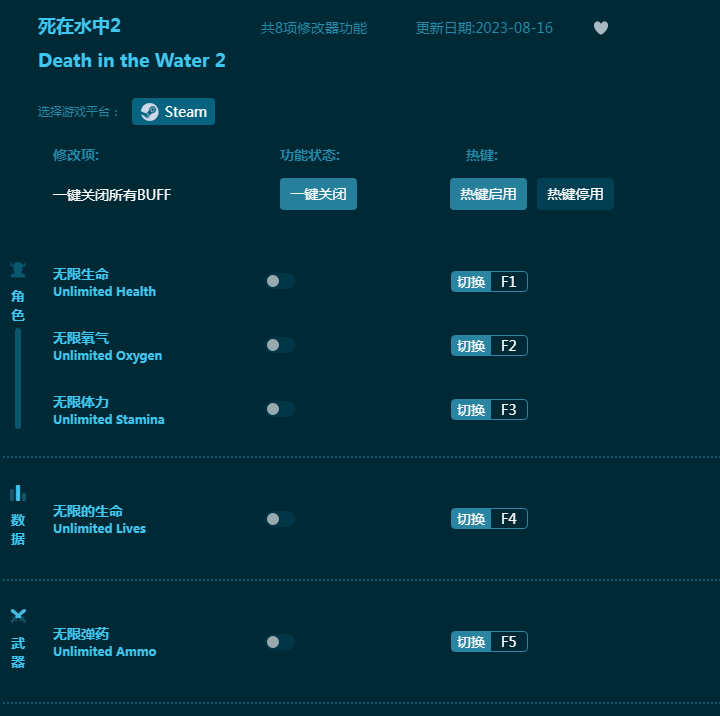The width and height of the screenshot is (720, 716).
Task: Click 切换 button beside F4
Action: coord(471,519)
